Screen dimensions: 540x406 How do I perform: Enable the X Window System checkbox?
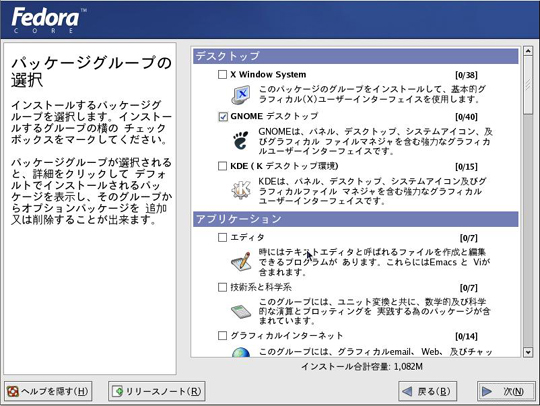[x=222, y=74]
